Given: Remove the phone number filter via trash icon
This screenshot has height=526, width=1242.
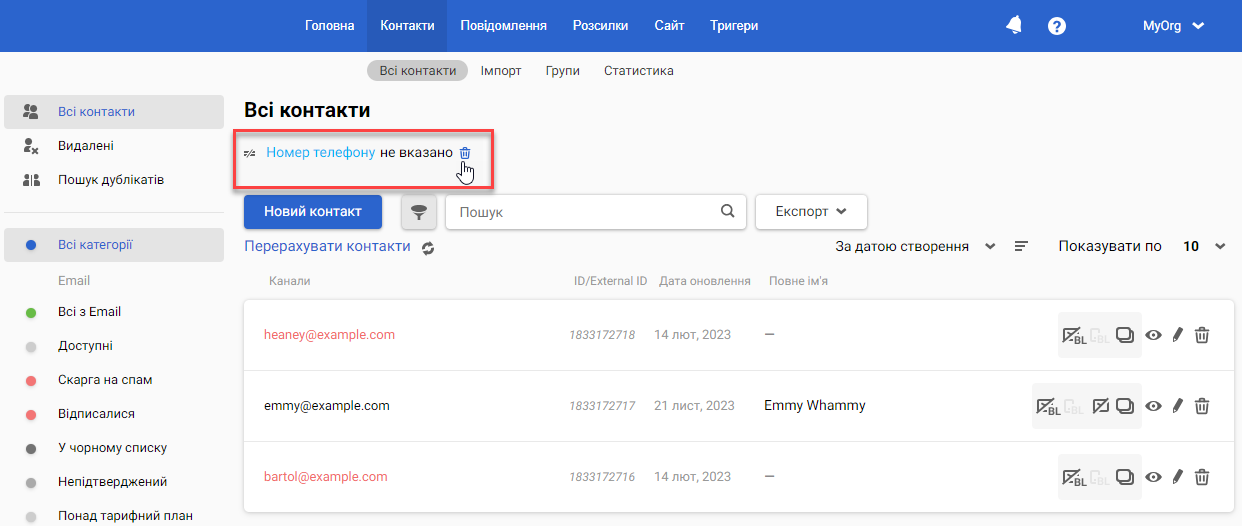Looking at the screenshot, I should [464, 153].
